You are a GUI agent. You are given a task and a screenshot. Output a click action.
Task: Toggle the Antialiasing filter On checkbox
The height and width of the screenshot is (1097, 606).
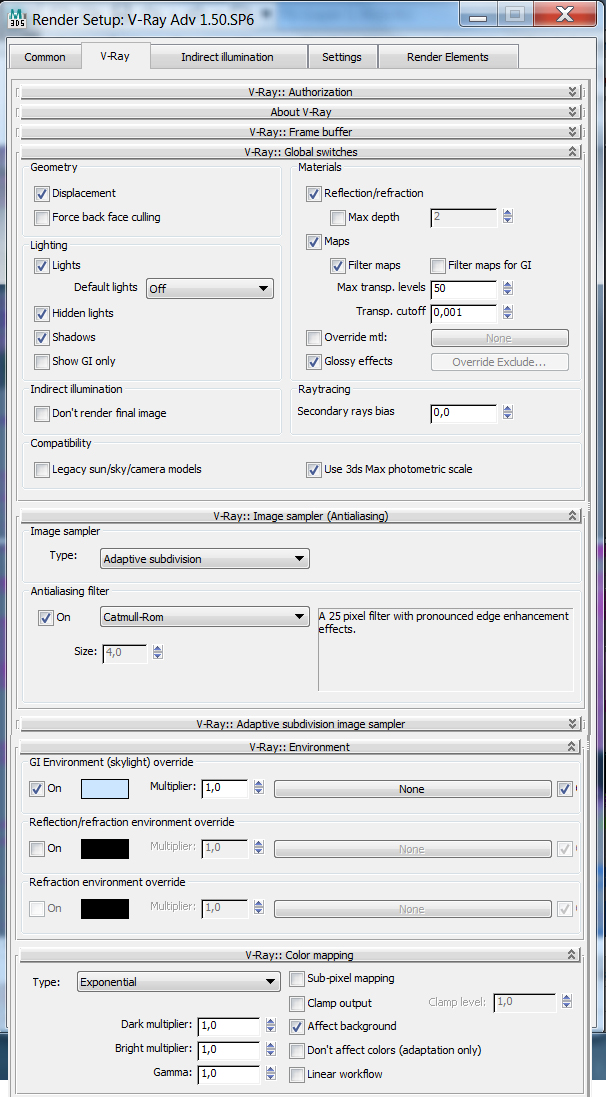45,618
